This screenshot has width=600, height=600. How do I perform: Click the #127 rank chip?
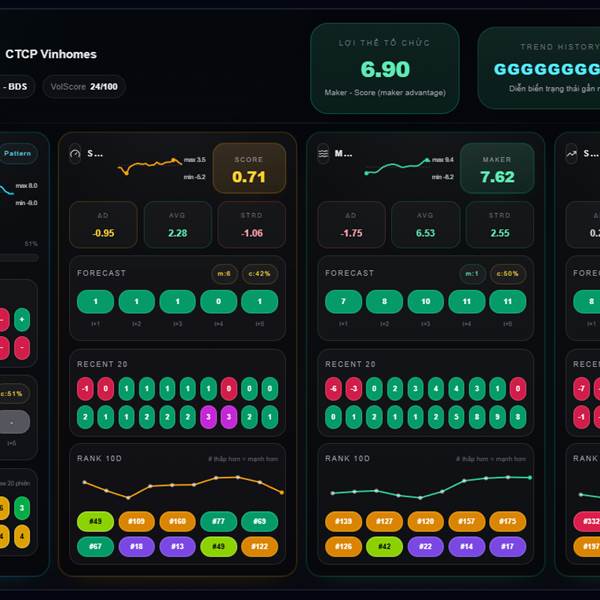click(385, 521)
